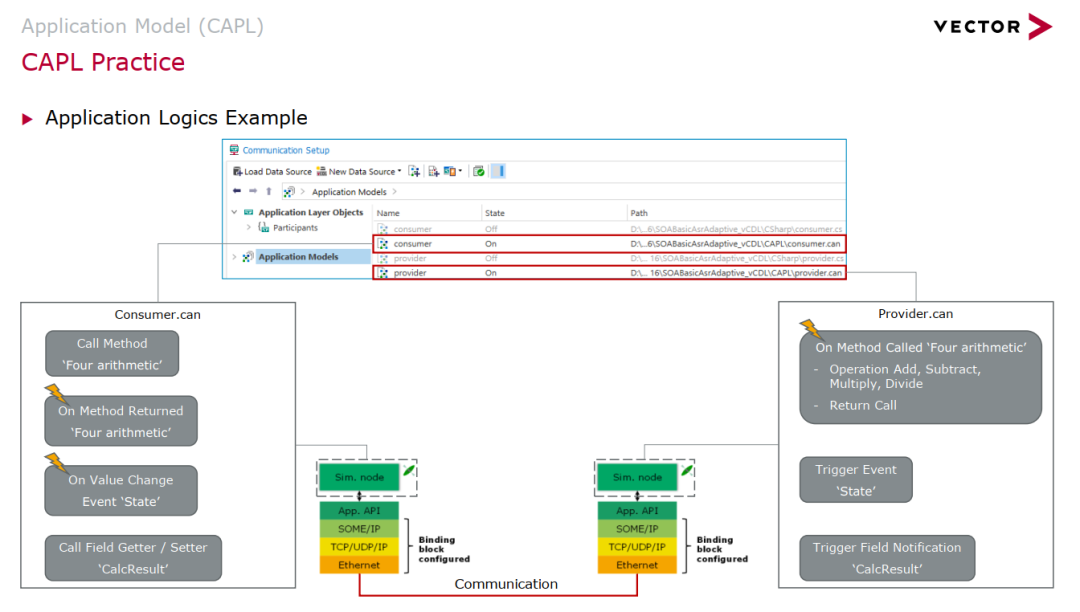Expand the Application Models tree node
This screenshot has width=1080, height=612.
coord(234,257)
